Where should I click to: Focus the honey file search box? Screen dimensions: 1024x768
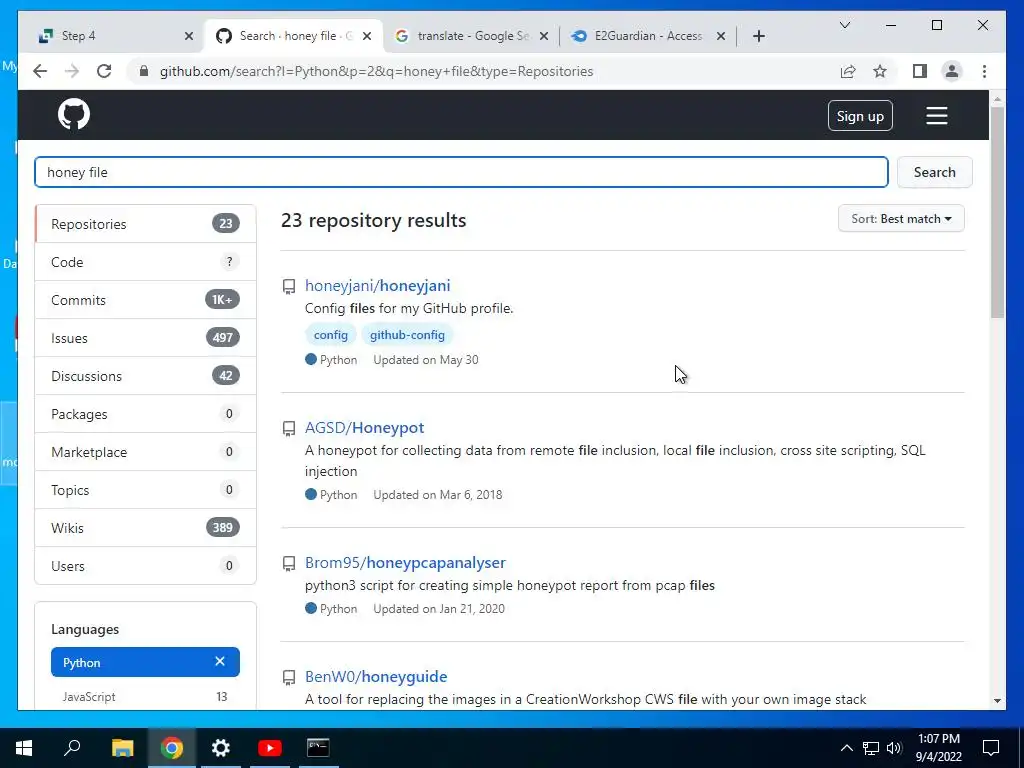461,172
